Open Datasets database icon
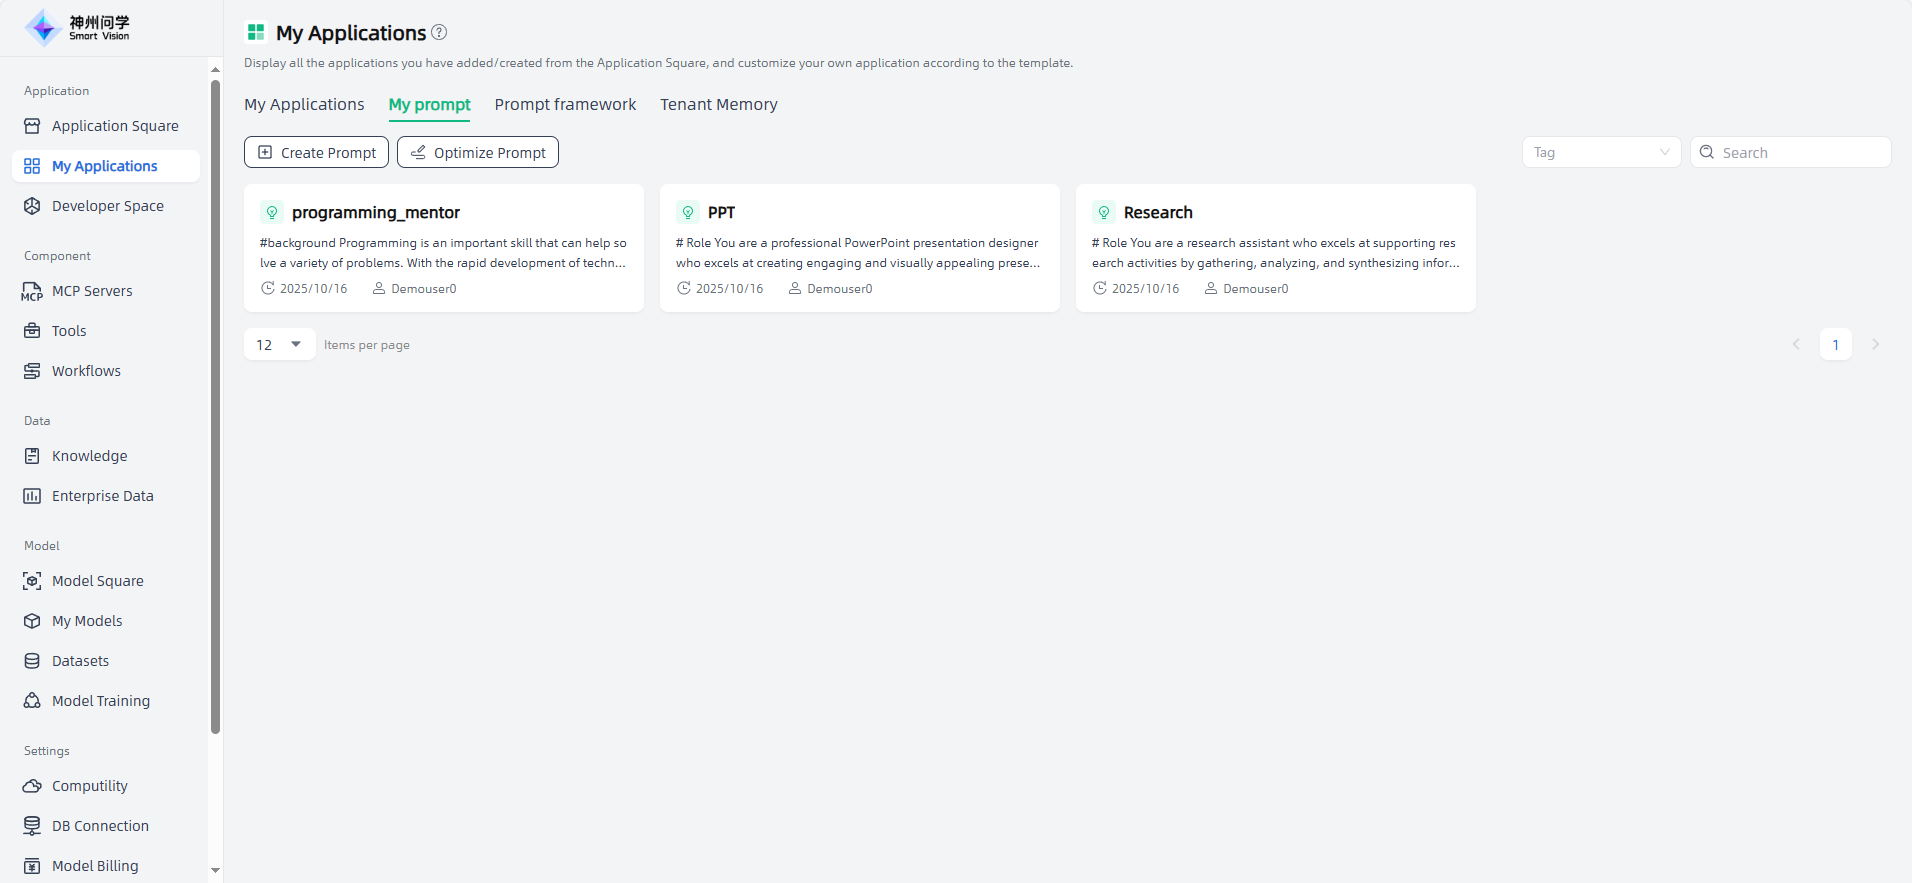 coord(32,661)
